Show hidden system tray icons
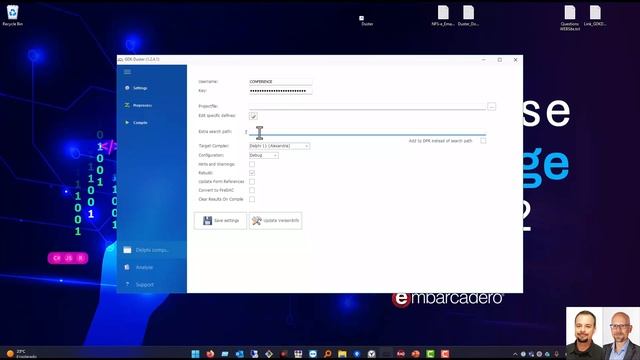Screen dimensions: 640x360 pos(515,354)
